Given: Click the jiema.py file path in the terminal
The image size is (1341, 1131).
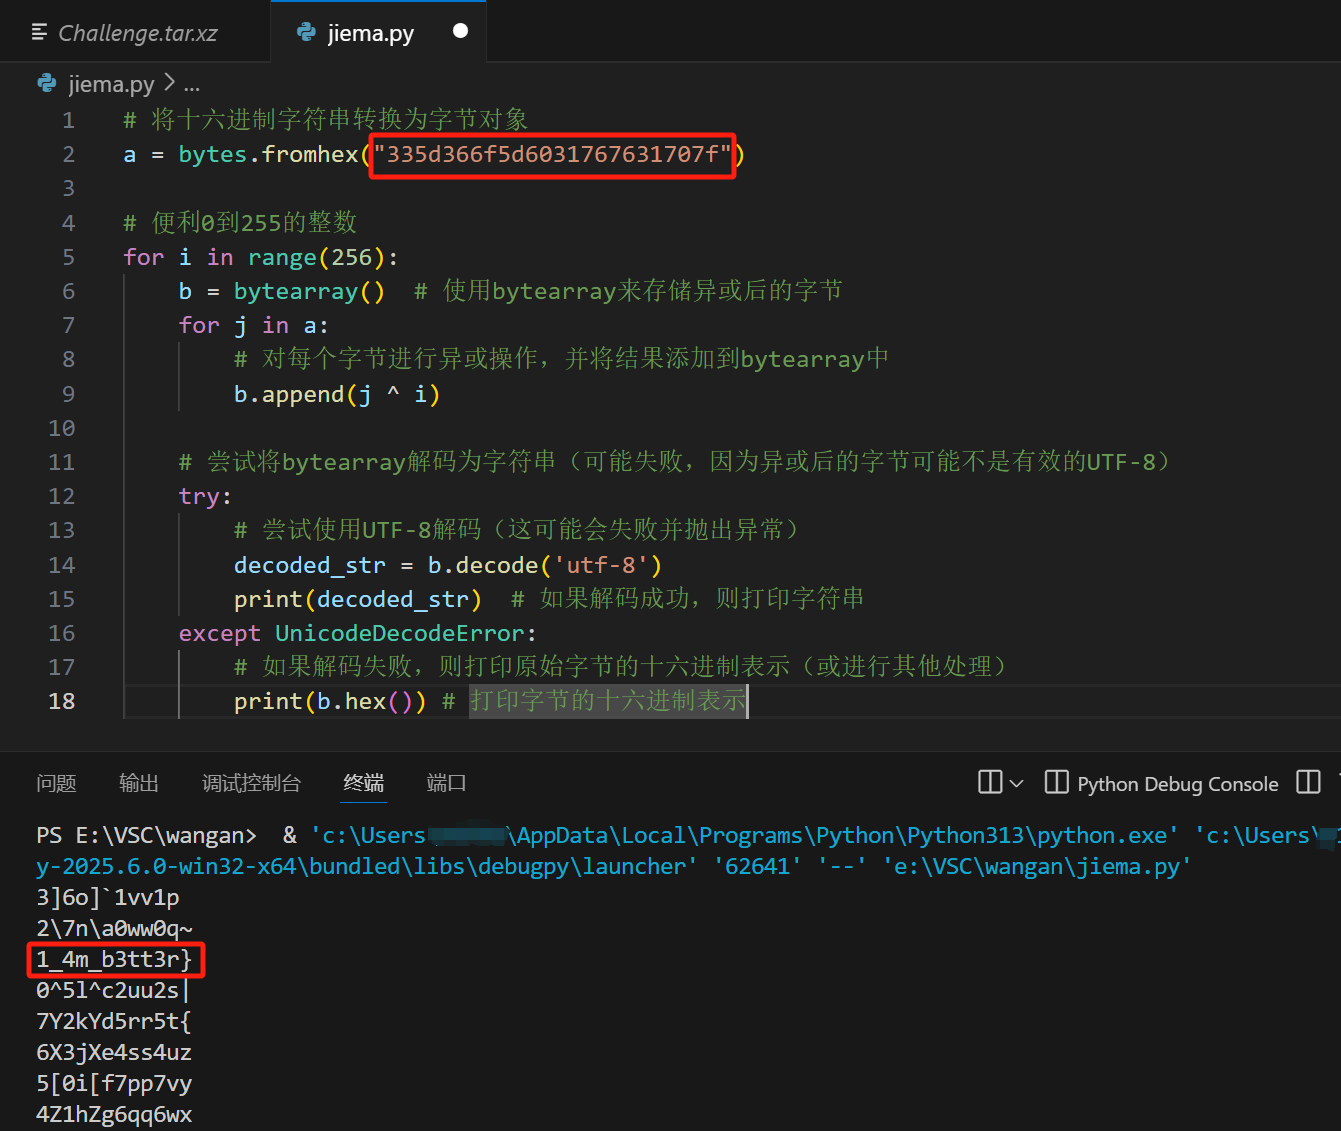Looking at the screenshot, I should click(1036, 866).
